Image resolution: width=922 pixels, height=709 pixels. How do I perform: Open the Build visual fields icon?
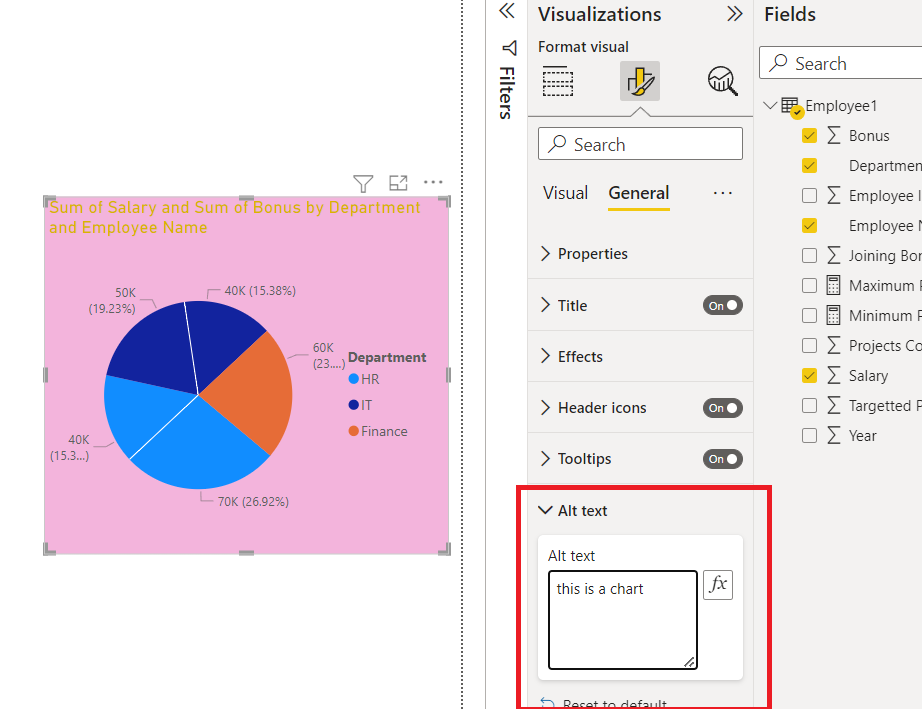[557, 81]
